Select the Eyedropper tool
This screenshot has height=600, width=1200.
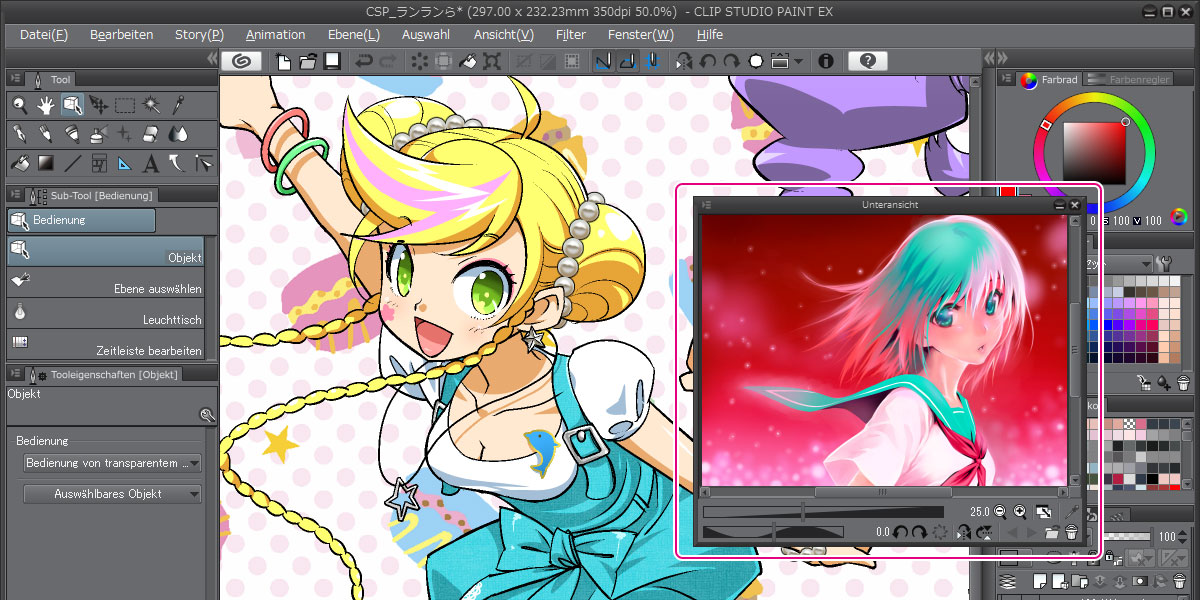180,104
